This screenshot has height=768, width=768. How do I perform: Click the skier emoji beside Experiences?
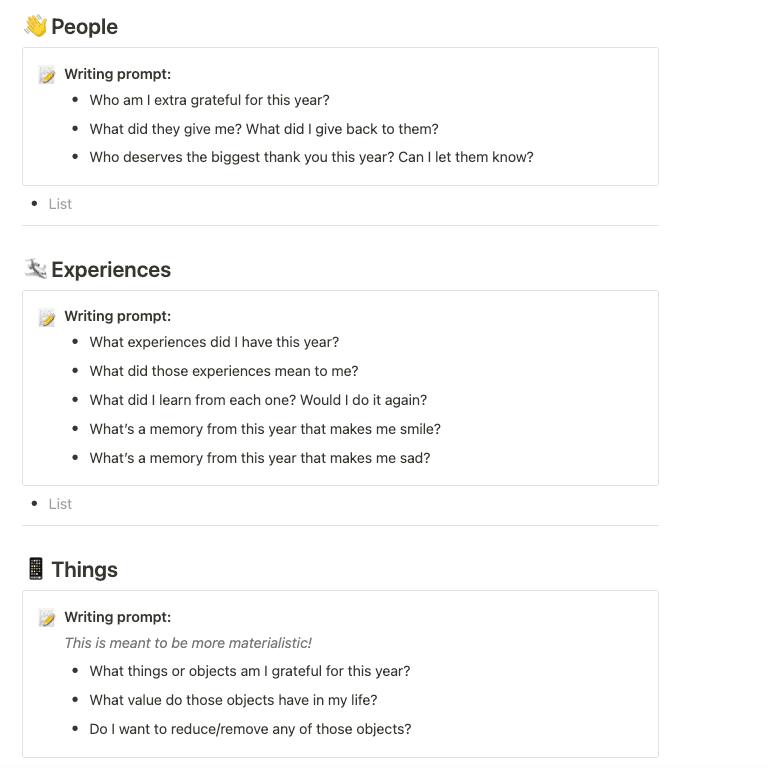pos(35,268)
